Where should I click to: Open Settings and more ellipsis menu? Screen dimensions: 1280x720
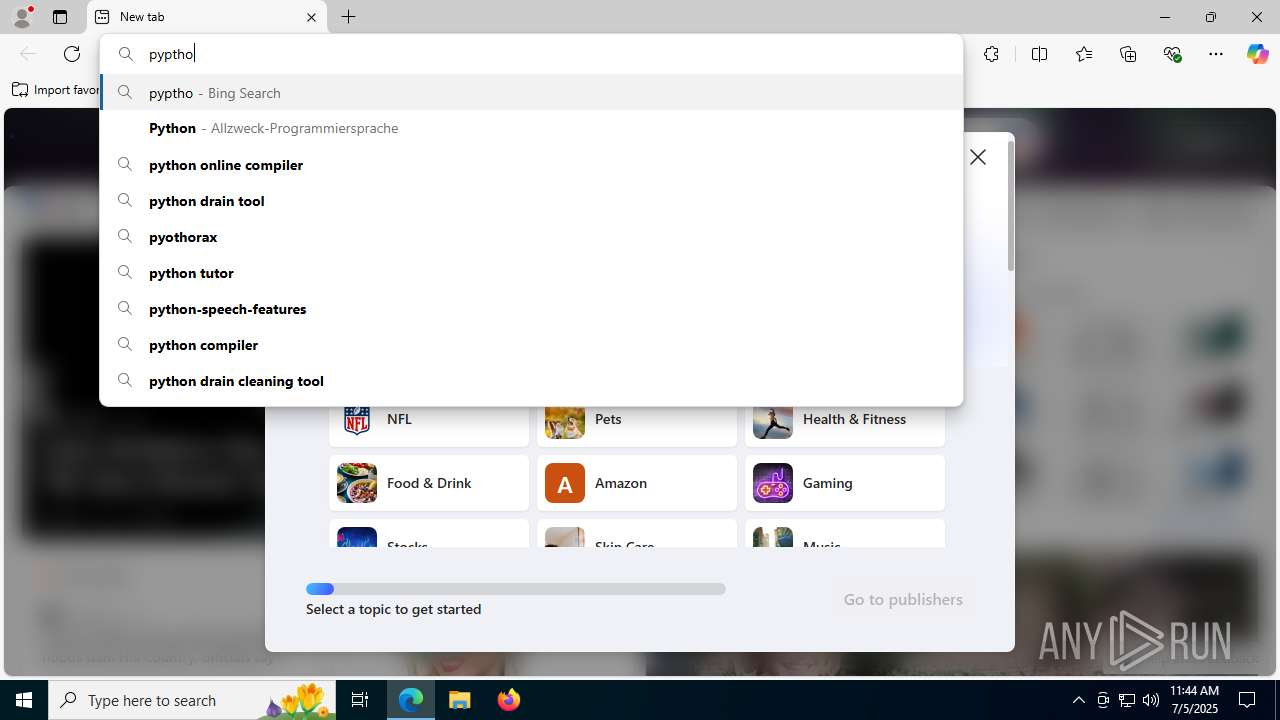pyautogui.click(x=1216, y=54)
